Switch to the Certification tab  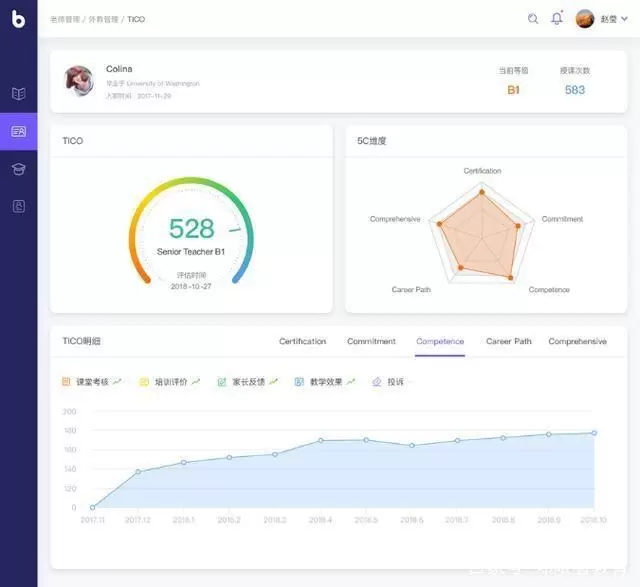302,342
